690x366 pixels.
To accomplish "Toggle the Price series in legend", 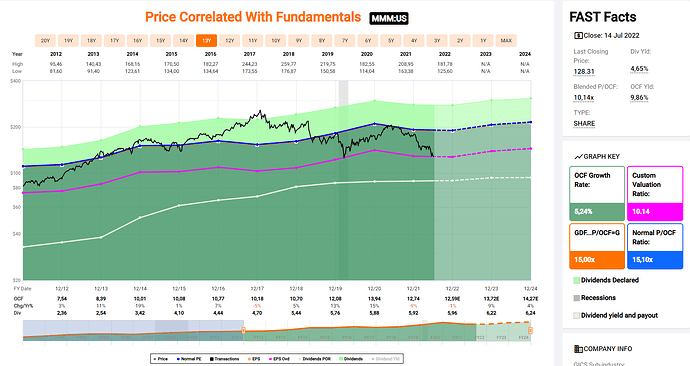I will [161, 359].
